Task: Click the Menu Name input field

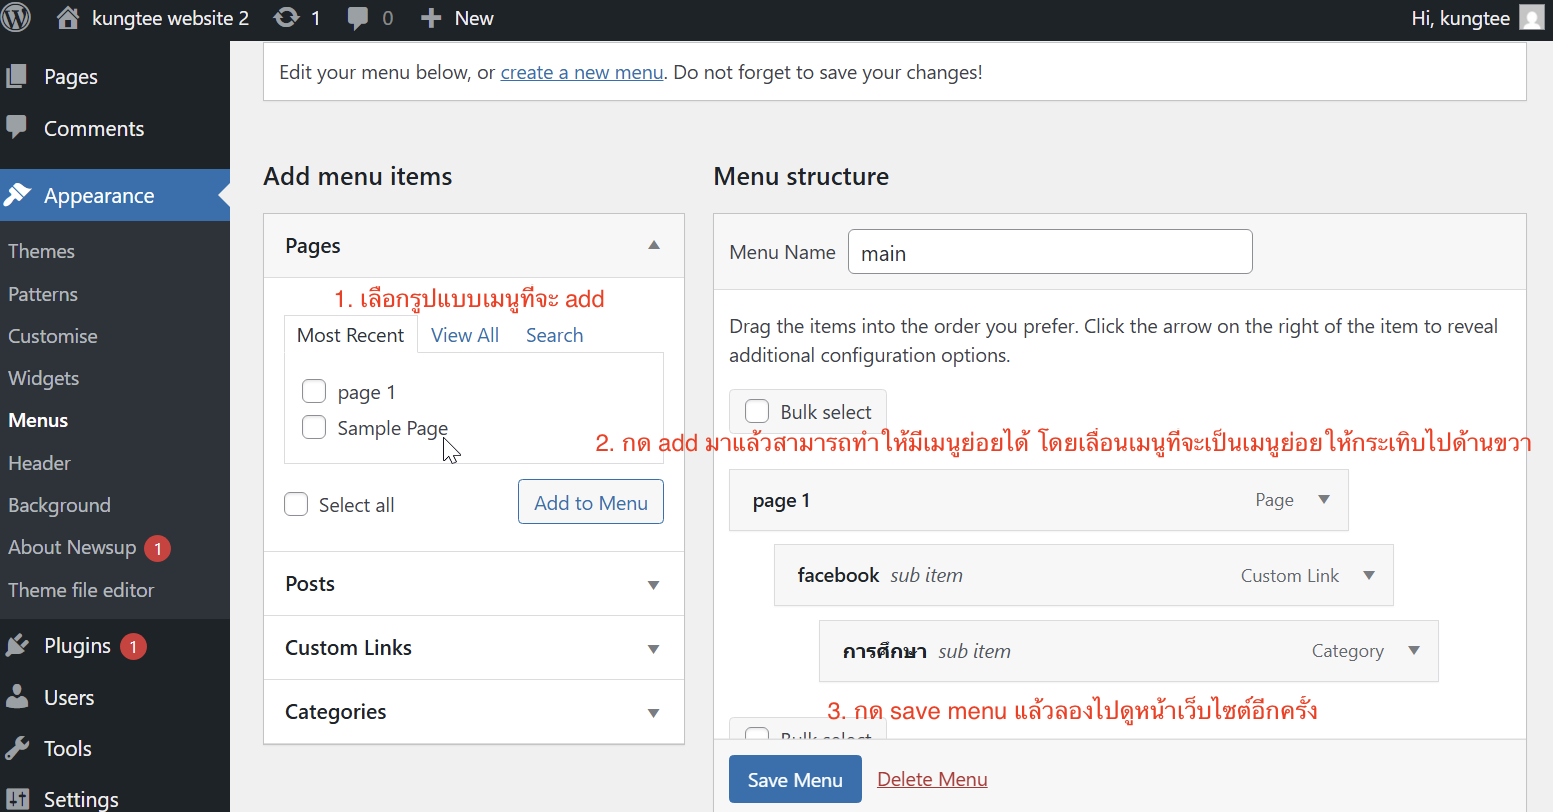Action: [1049, 252]
